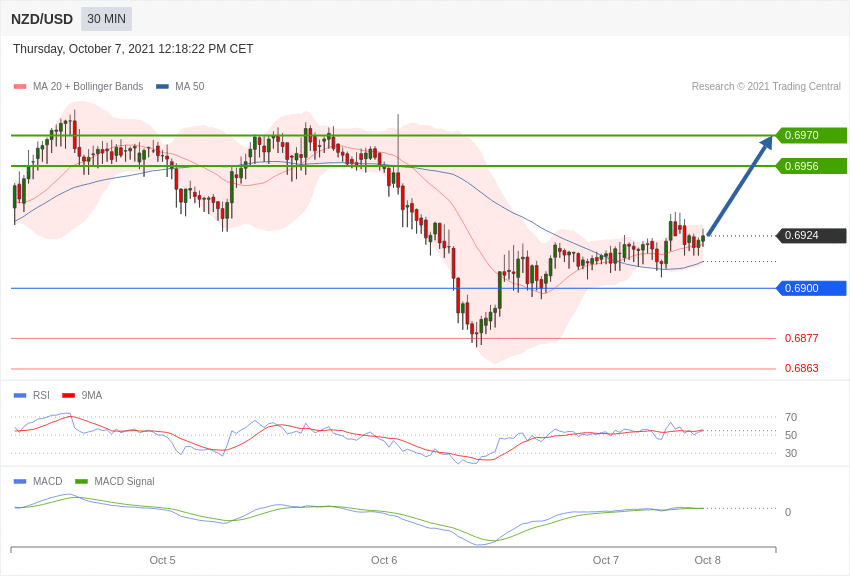Click the RSI legend swatch
Screen dimensions: 850x576
(20, 396)
